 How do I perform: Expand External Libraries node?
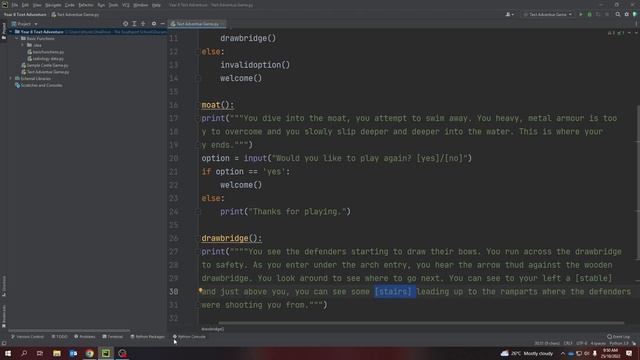click(x=11, y=78)
